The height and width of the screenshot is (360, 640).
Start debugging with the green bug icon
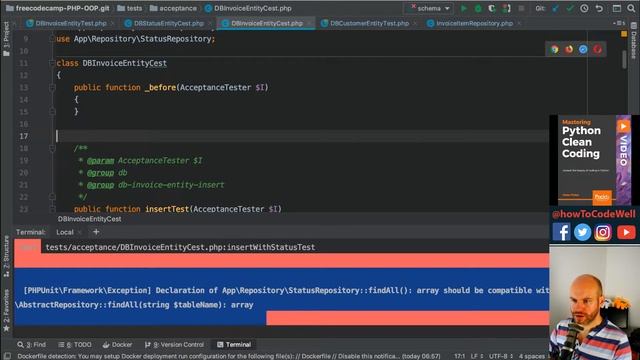[x=478, y=8]
